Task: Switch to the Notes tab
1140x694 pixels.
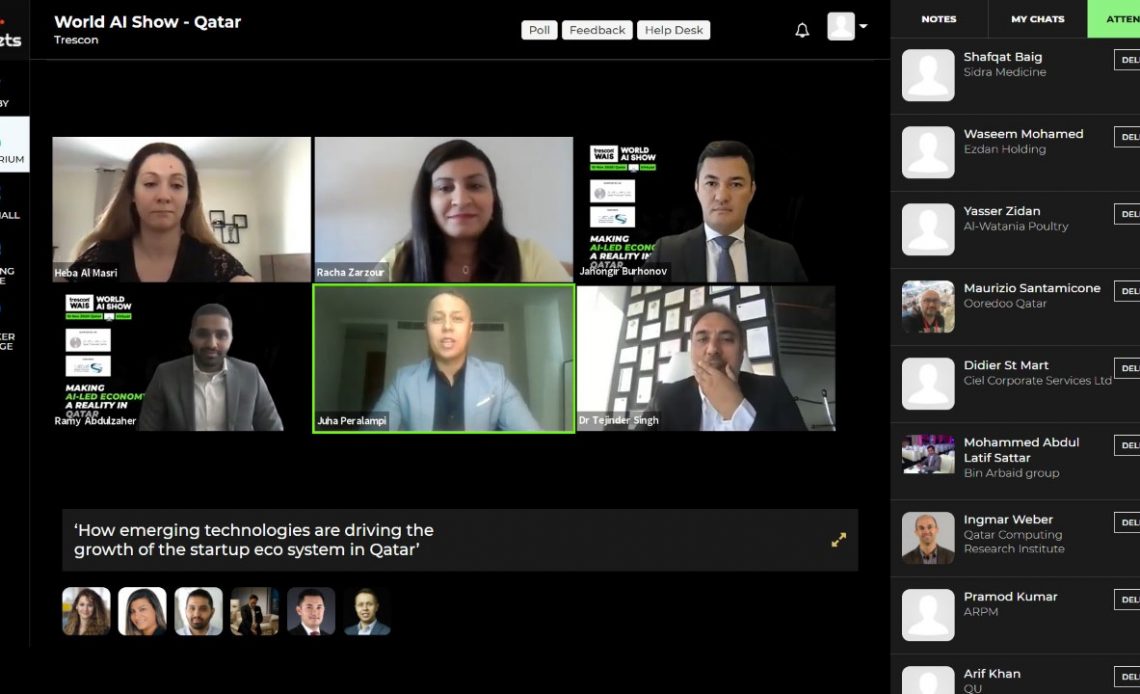Action: [939, 19]
